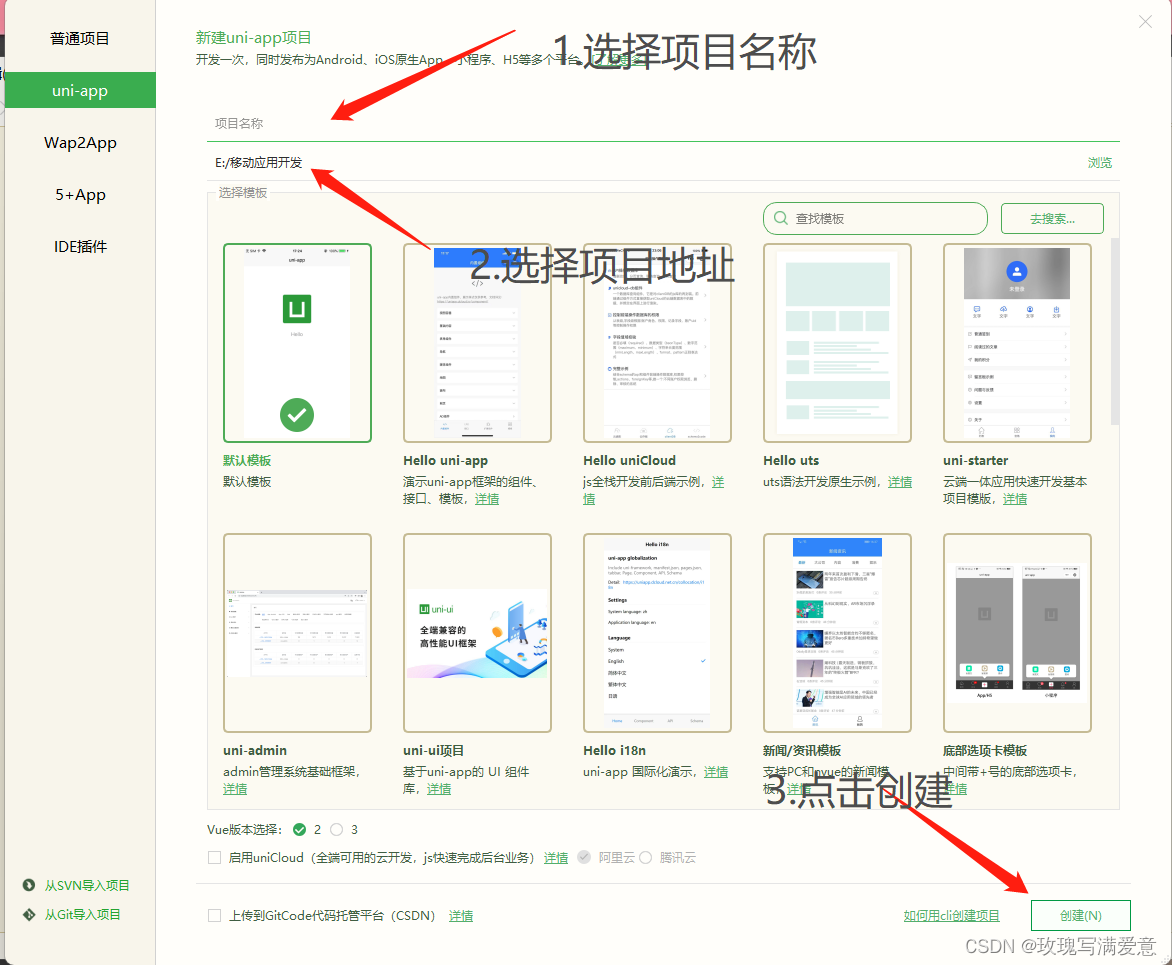Choose the Hello uts template thumbnail
This screenshot has height=965, width=1172.
(837, 342)
